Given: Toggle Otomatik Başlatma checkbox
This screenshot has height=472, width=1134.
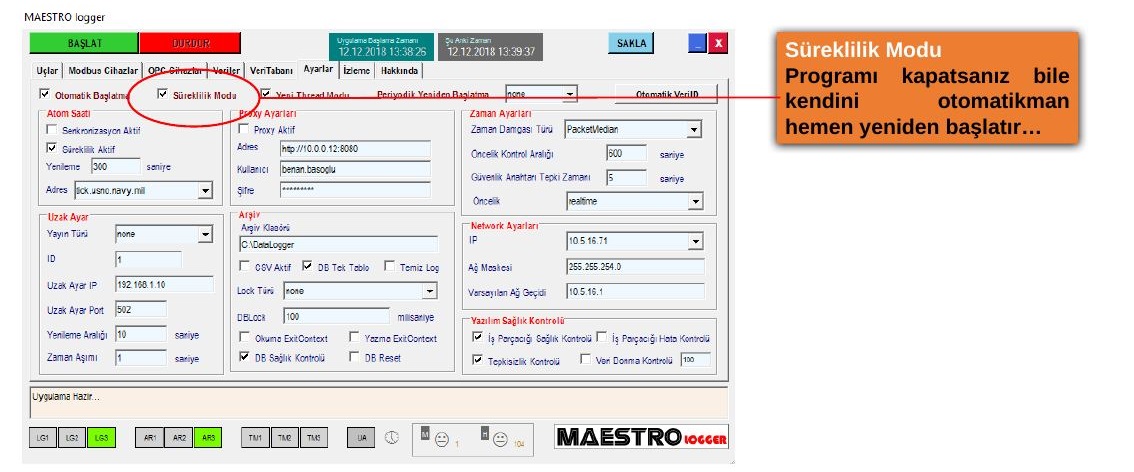Looking at the screenshot, I should [x=45, y=94].
